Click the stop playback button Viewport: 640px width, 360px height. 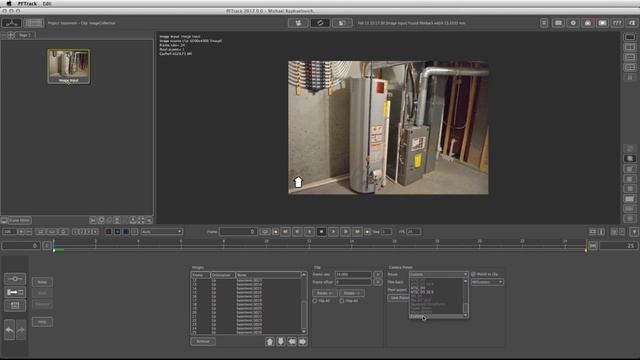pos(321,231)
